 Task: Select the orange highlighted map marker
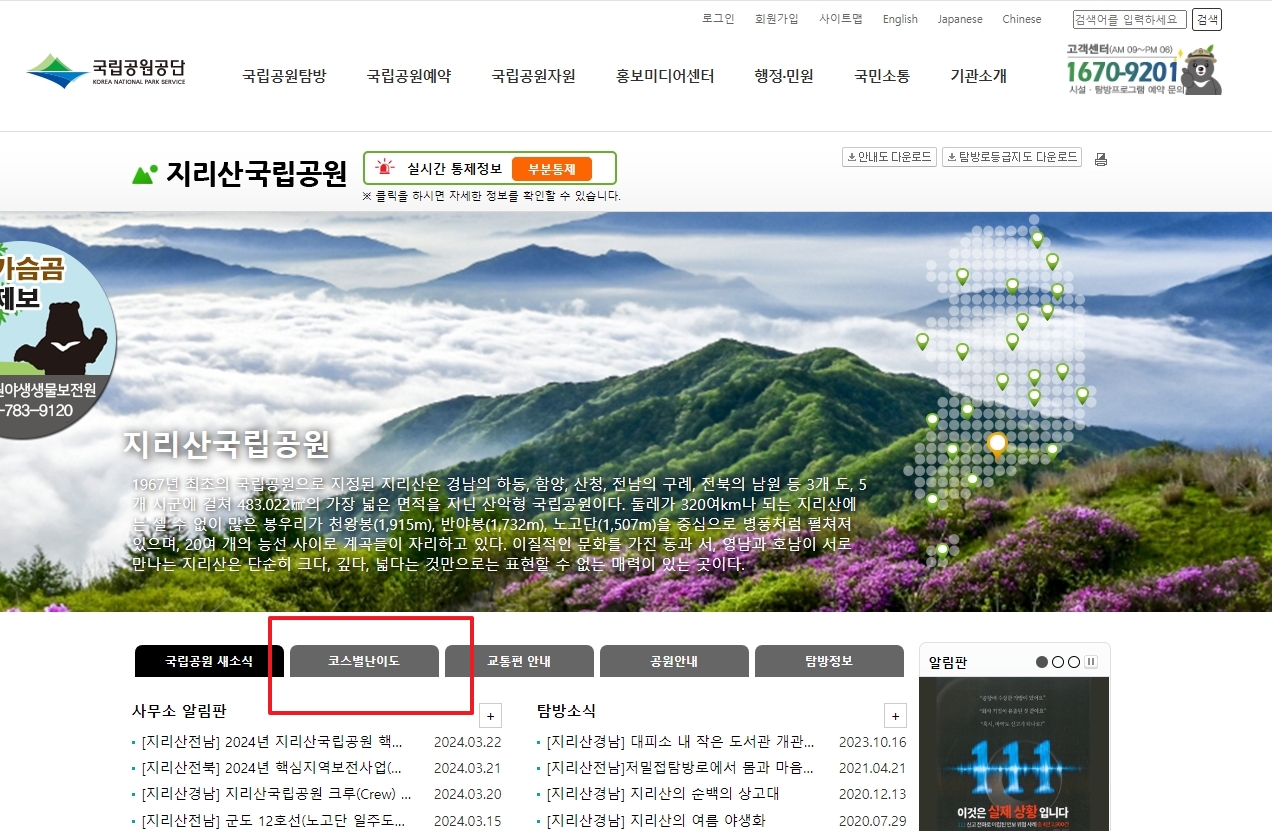pos(996,444)
